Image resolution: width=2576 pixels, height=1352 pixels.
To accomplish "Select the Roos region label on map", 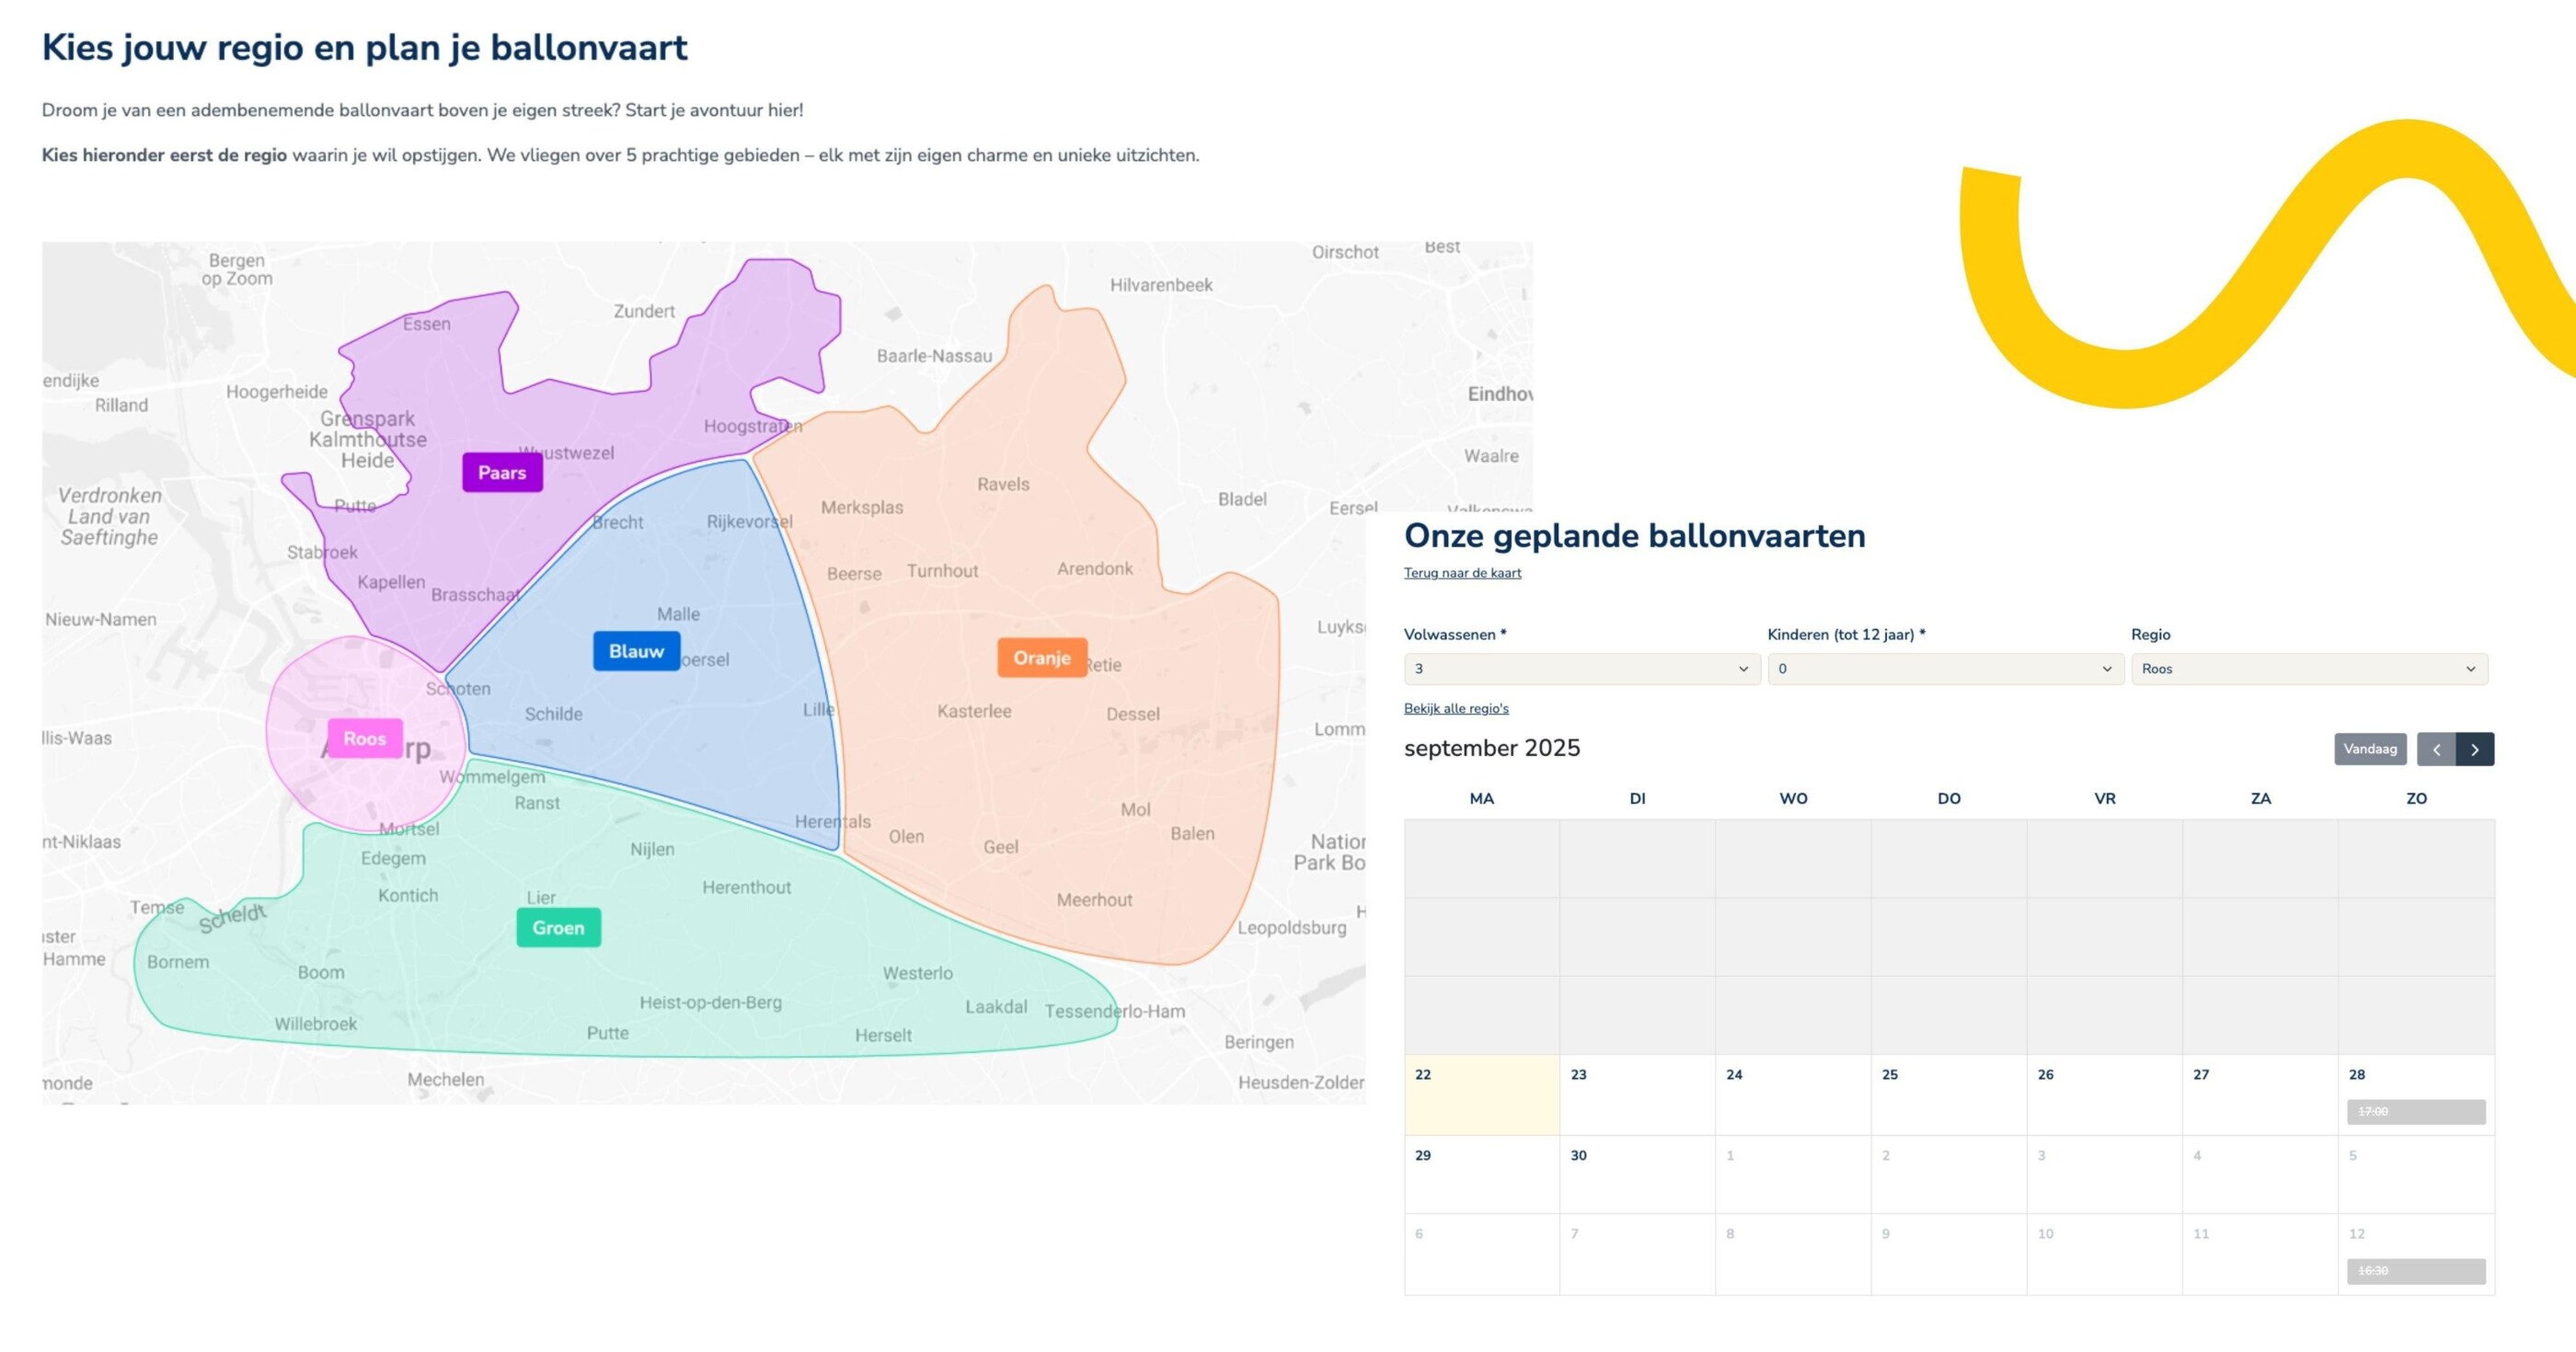I will tap(365, 738).
